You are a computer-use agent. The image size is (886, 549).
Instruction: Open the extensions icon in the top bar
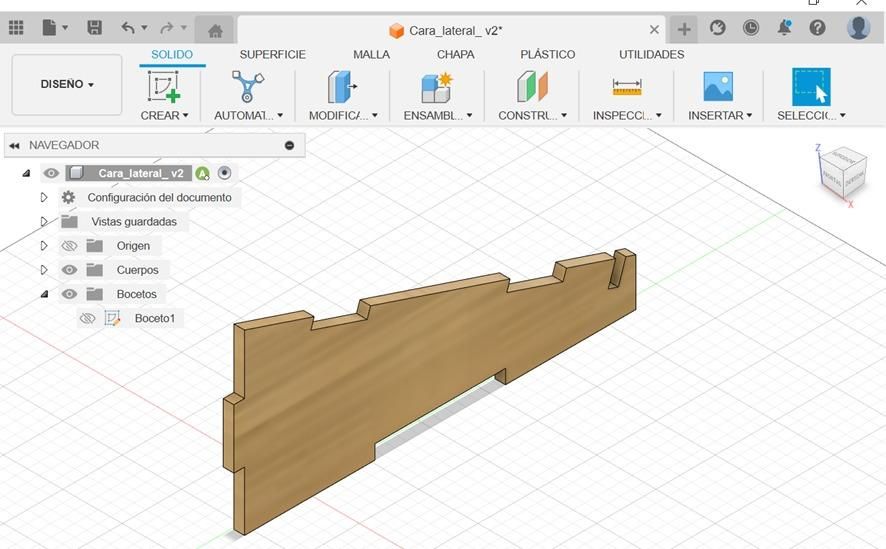(718, 28)
